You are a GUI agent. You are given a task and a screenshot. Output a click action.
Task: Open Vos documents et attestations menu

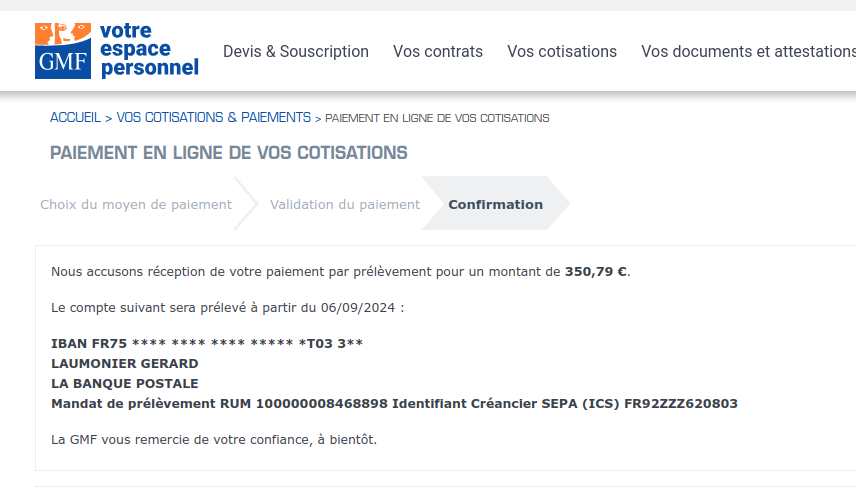[748, 51]
